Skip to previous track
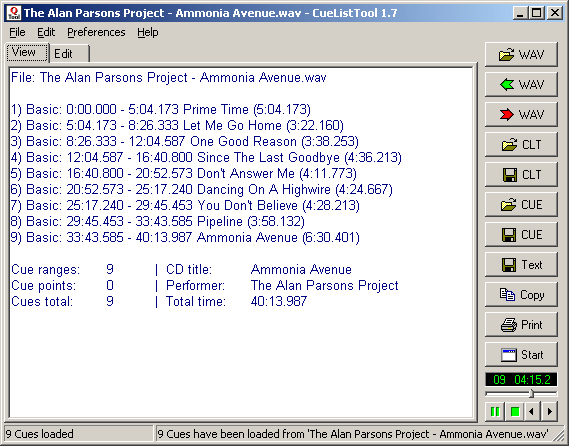Image resolution: width=569 pixels, height=446 pixels. point(532,412)
